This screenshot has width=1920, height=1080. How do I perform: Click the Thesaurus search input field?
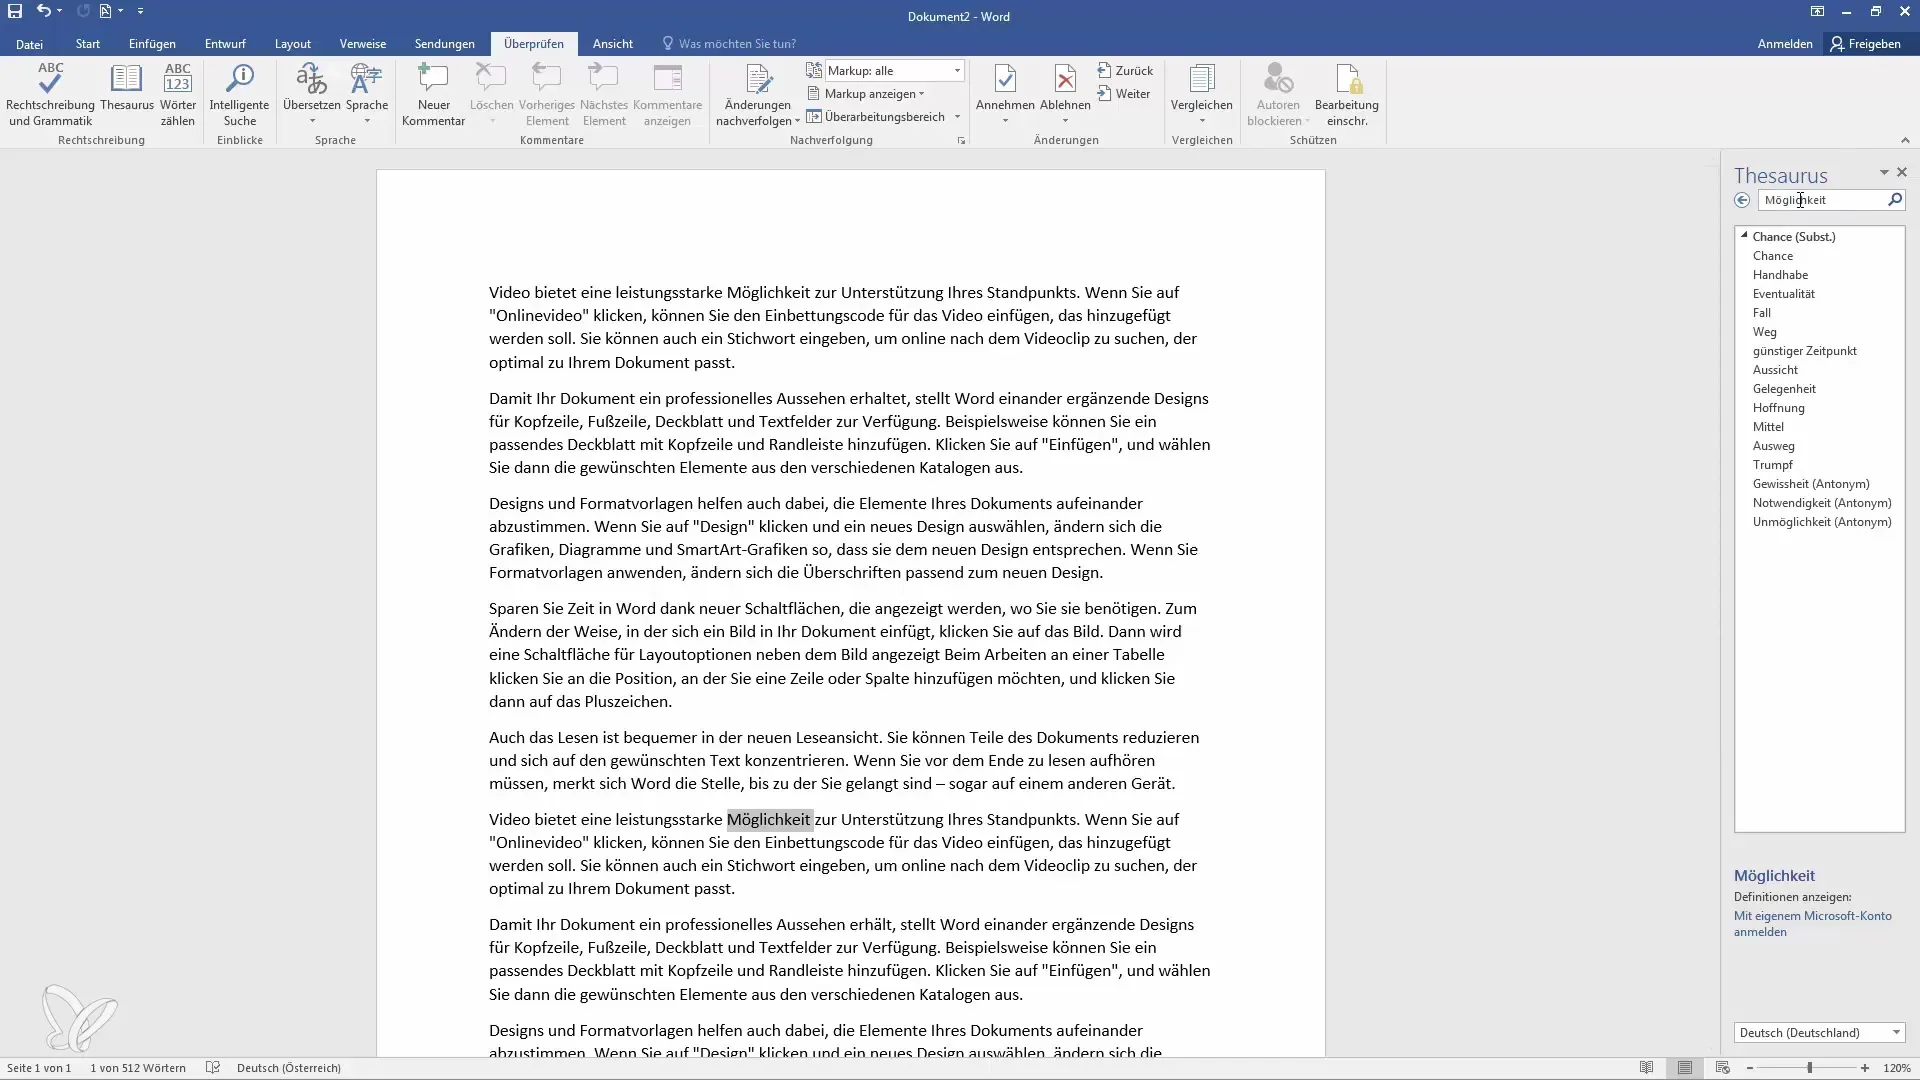pyautogui.click(x=1824, y=199)
